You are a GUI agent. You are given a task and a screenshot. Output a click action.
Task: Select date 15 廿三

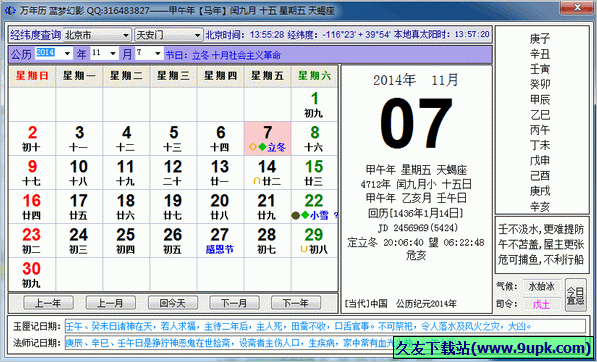314,172
